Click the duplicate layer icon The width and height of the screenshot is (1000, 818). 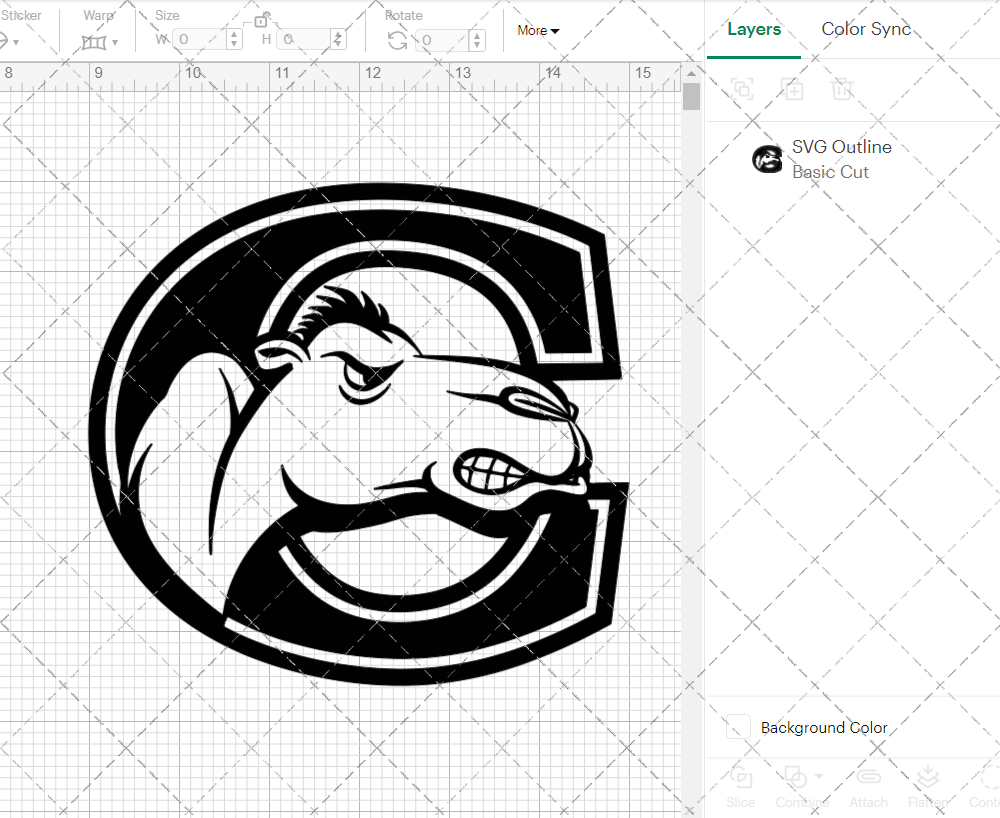coord(793,89)
